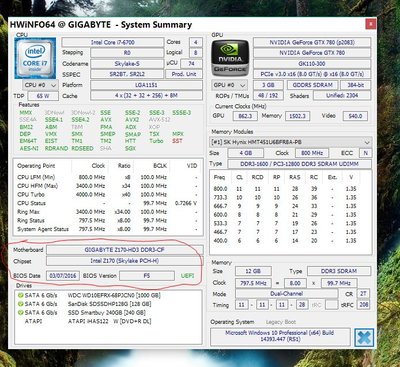Click green check icon for WDC drive

[20, 295]
